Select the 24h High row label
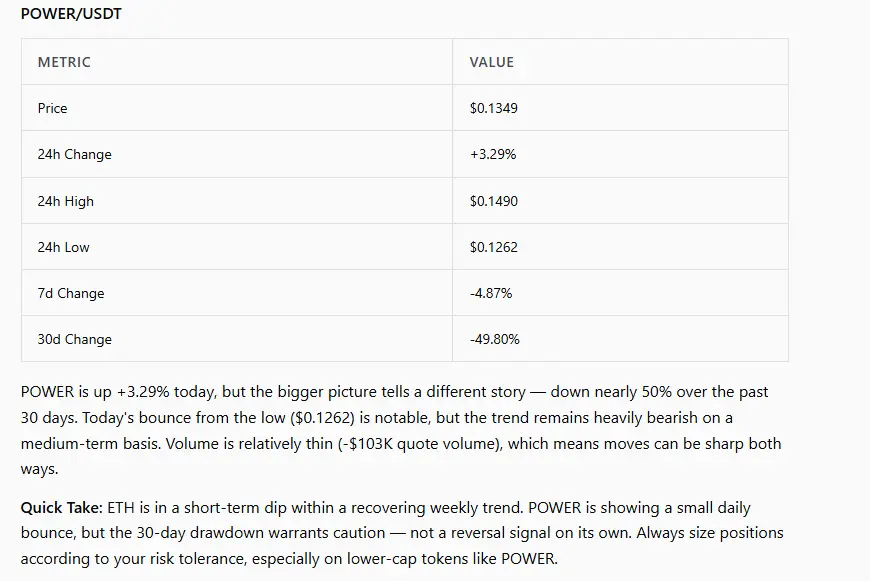This screenshot has width=870, height=581. [x=65, y=201]
